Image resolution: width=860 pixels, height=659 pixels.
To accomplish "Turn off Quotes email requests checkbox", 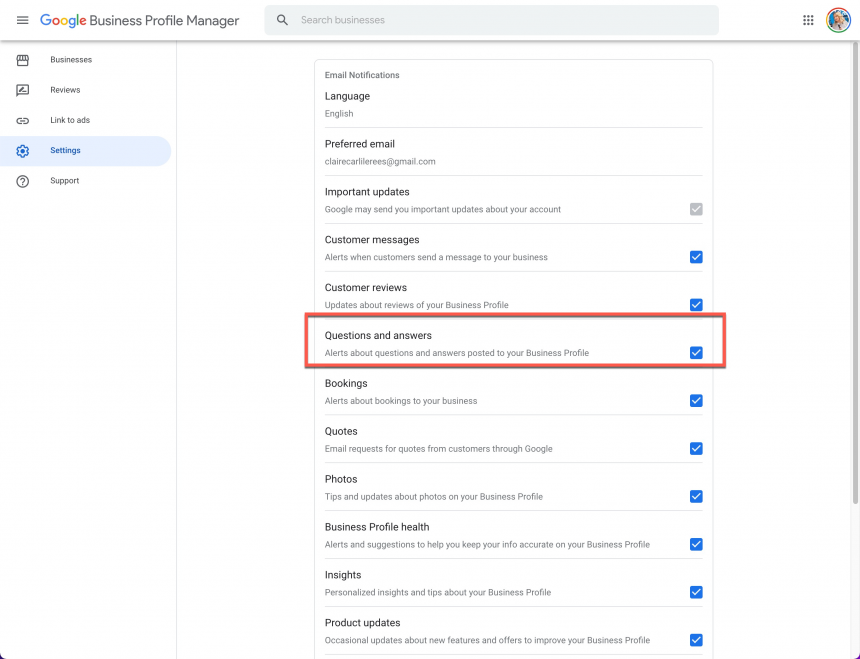I will [x=696, y=449].
